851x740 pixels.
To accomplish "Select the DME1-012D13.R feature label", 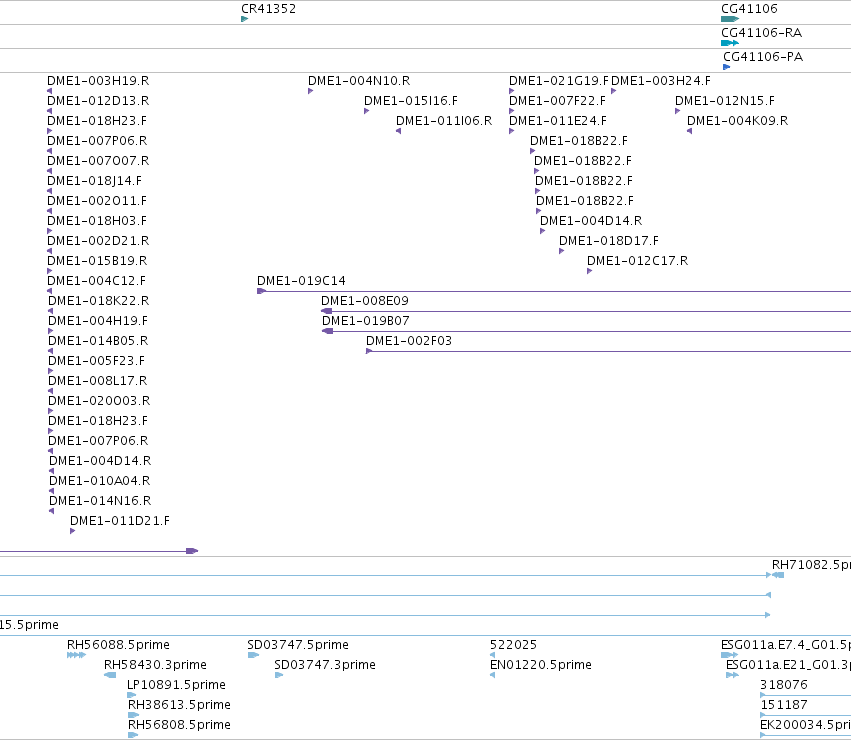I will (98, 101).
